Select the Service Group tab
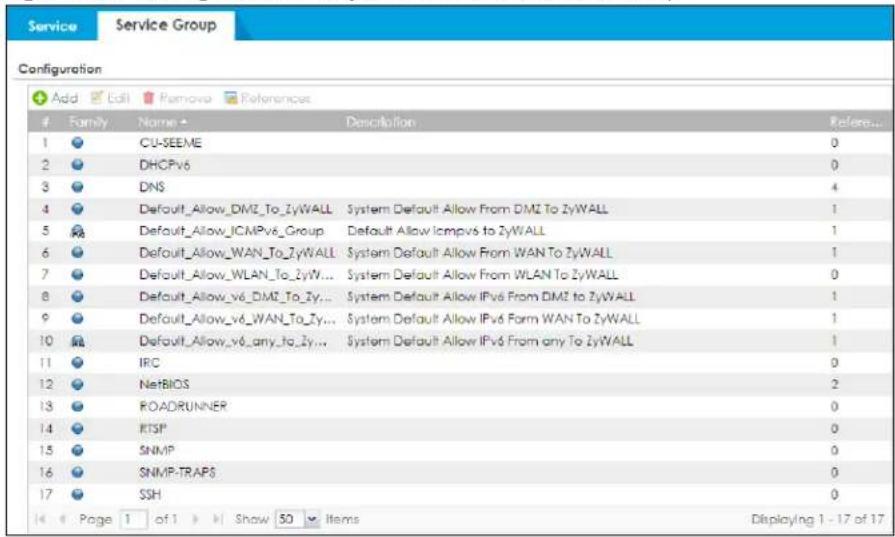This screenshot has height=537, width=895. point(166,25)
